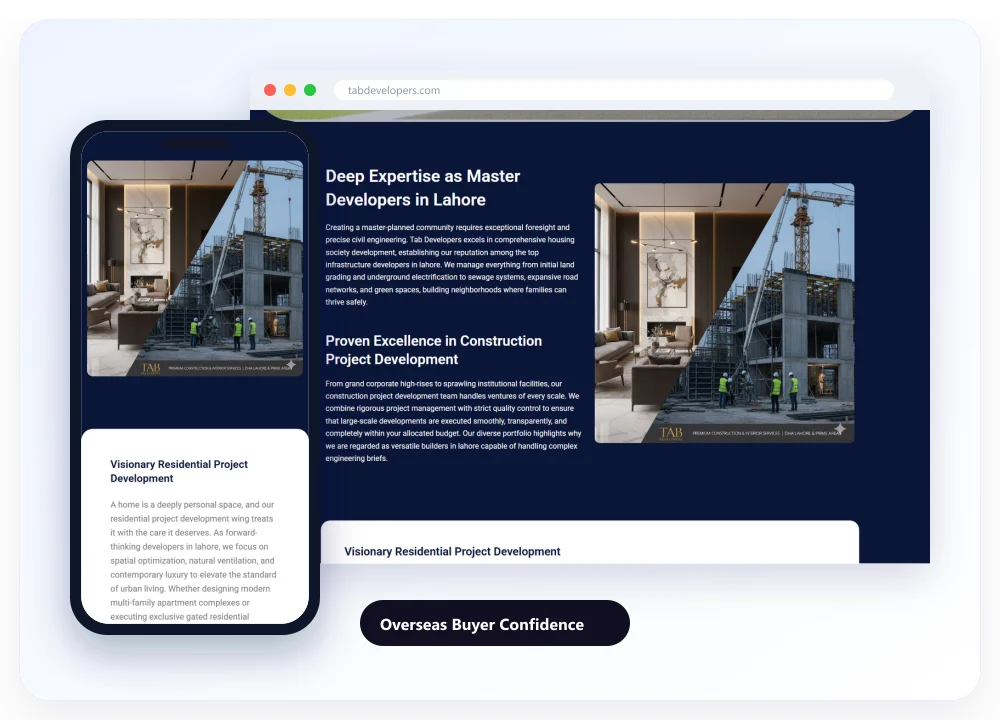Screen dimensions: 1000x720
Task: Open the construction image in the phone mockup
Action: click(195, 268)
